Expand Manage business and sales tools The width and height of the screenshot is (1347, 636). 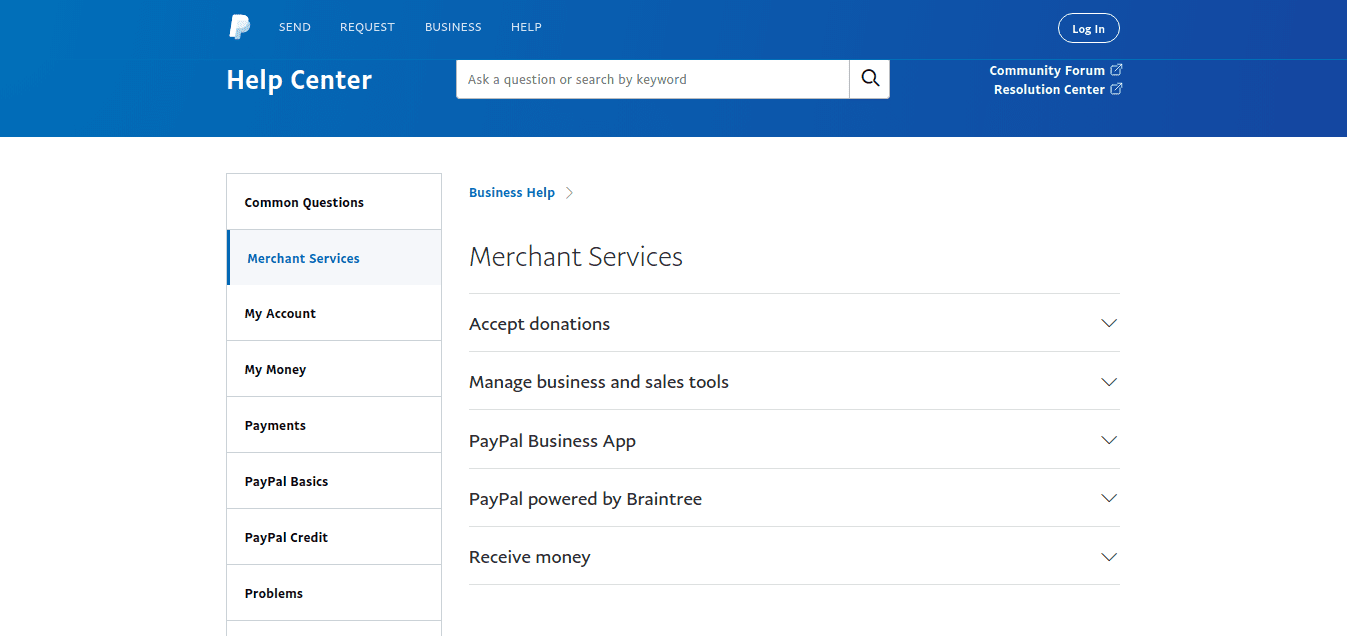[1108, 382]
